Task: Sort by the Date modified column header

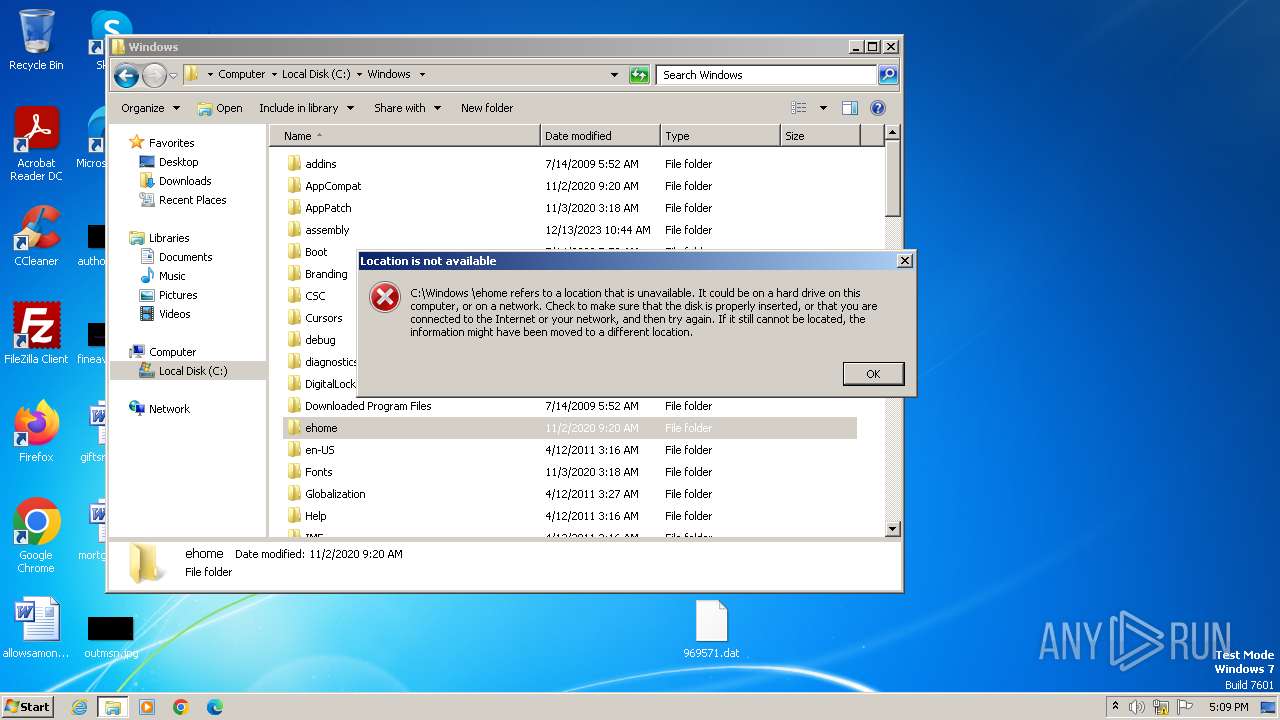Action: pyautogui.click(x=600, y=135)
